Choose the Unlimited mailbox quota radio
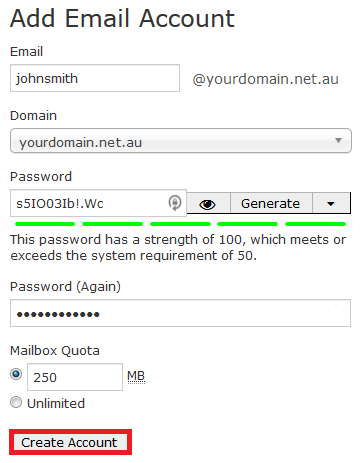This screenshot has width=361, height=463. 16,402
